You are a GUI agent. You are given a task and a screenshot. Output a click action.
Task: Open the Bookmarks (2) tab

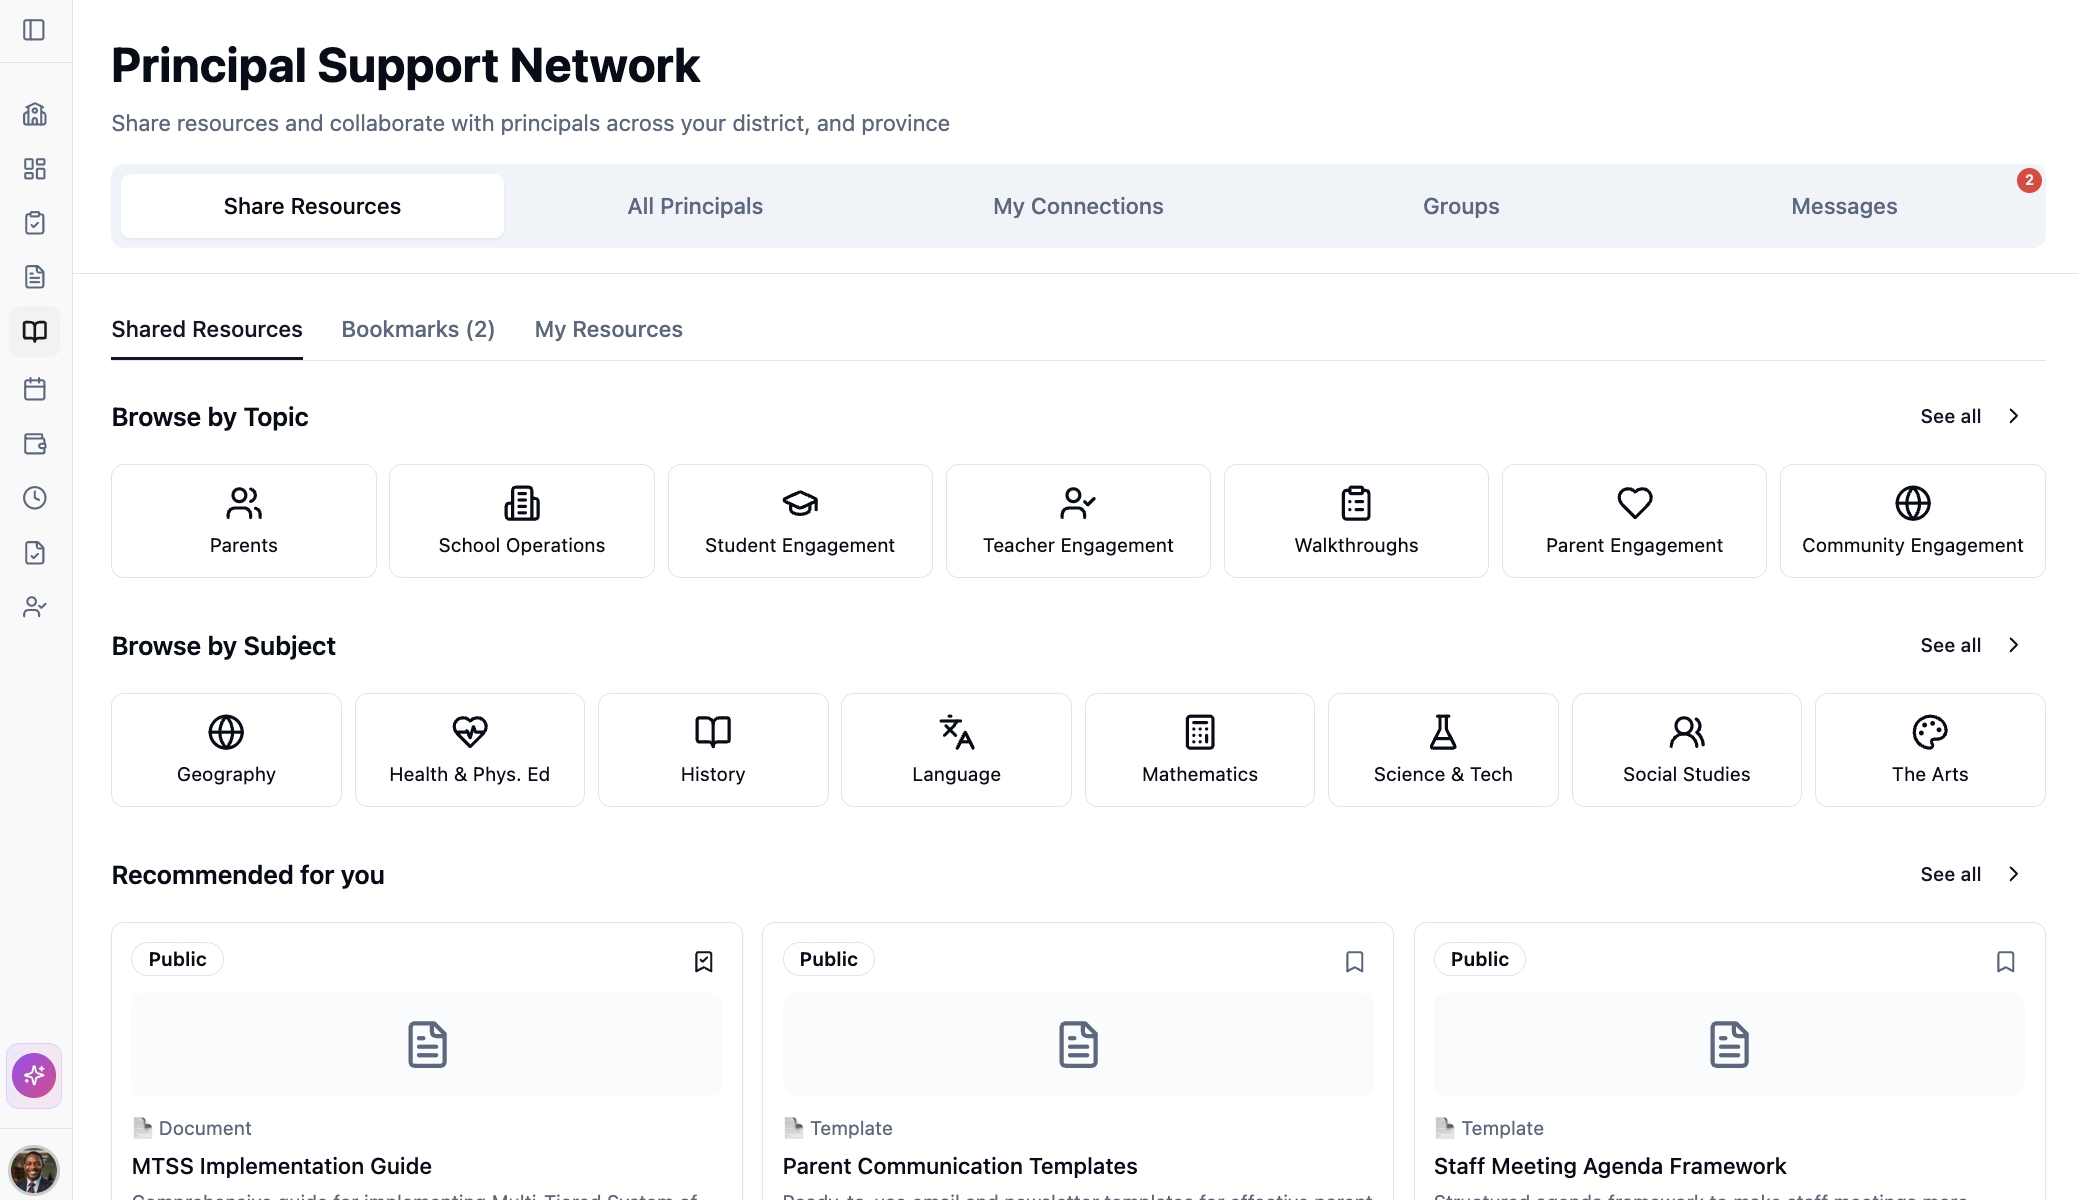pyautogui.click(x=418, y=329)
